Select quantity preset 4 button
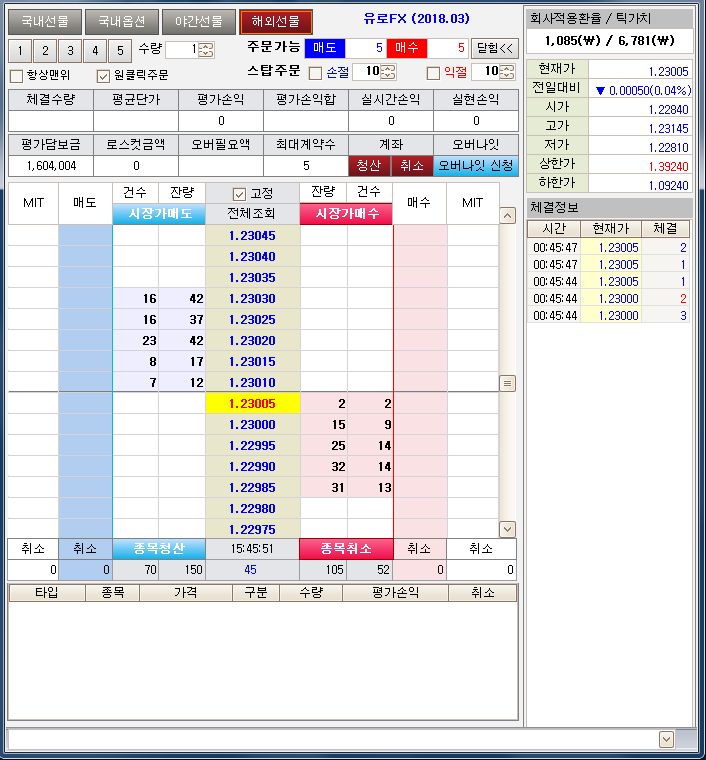This screenshot has width=706, height=760. click(95, 50)
